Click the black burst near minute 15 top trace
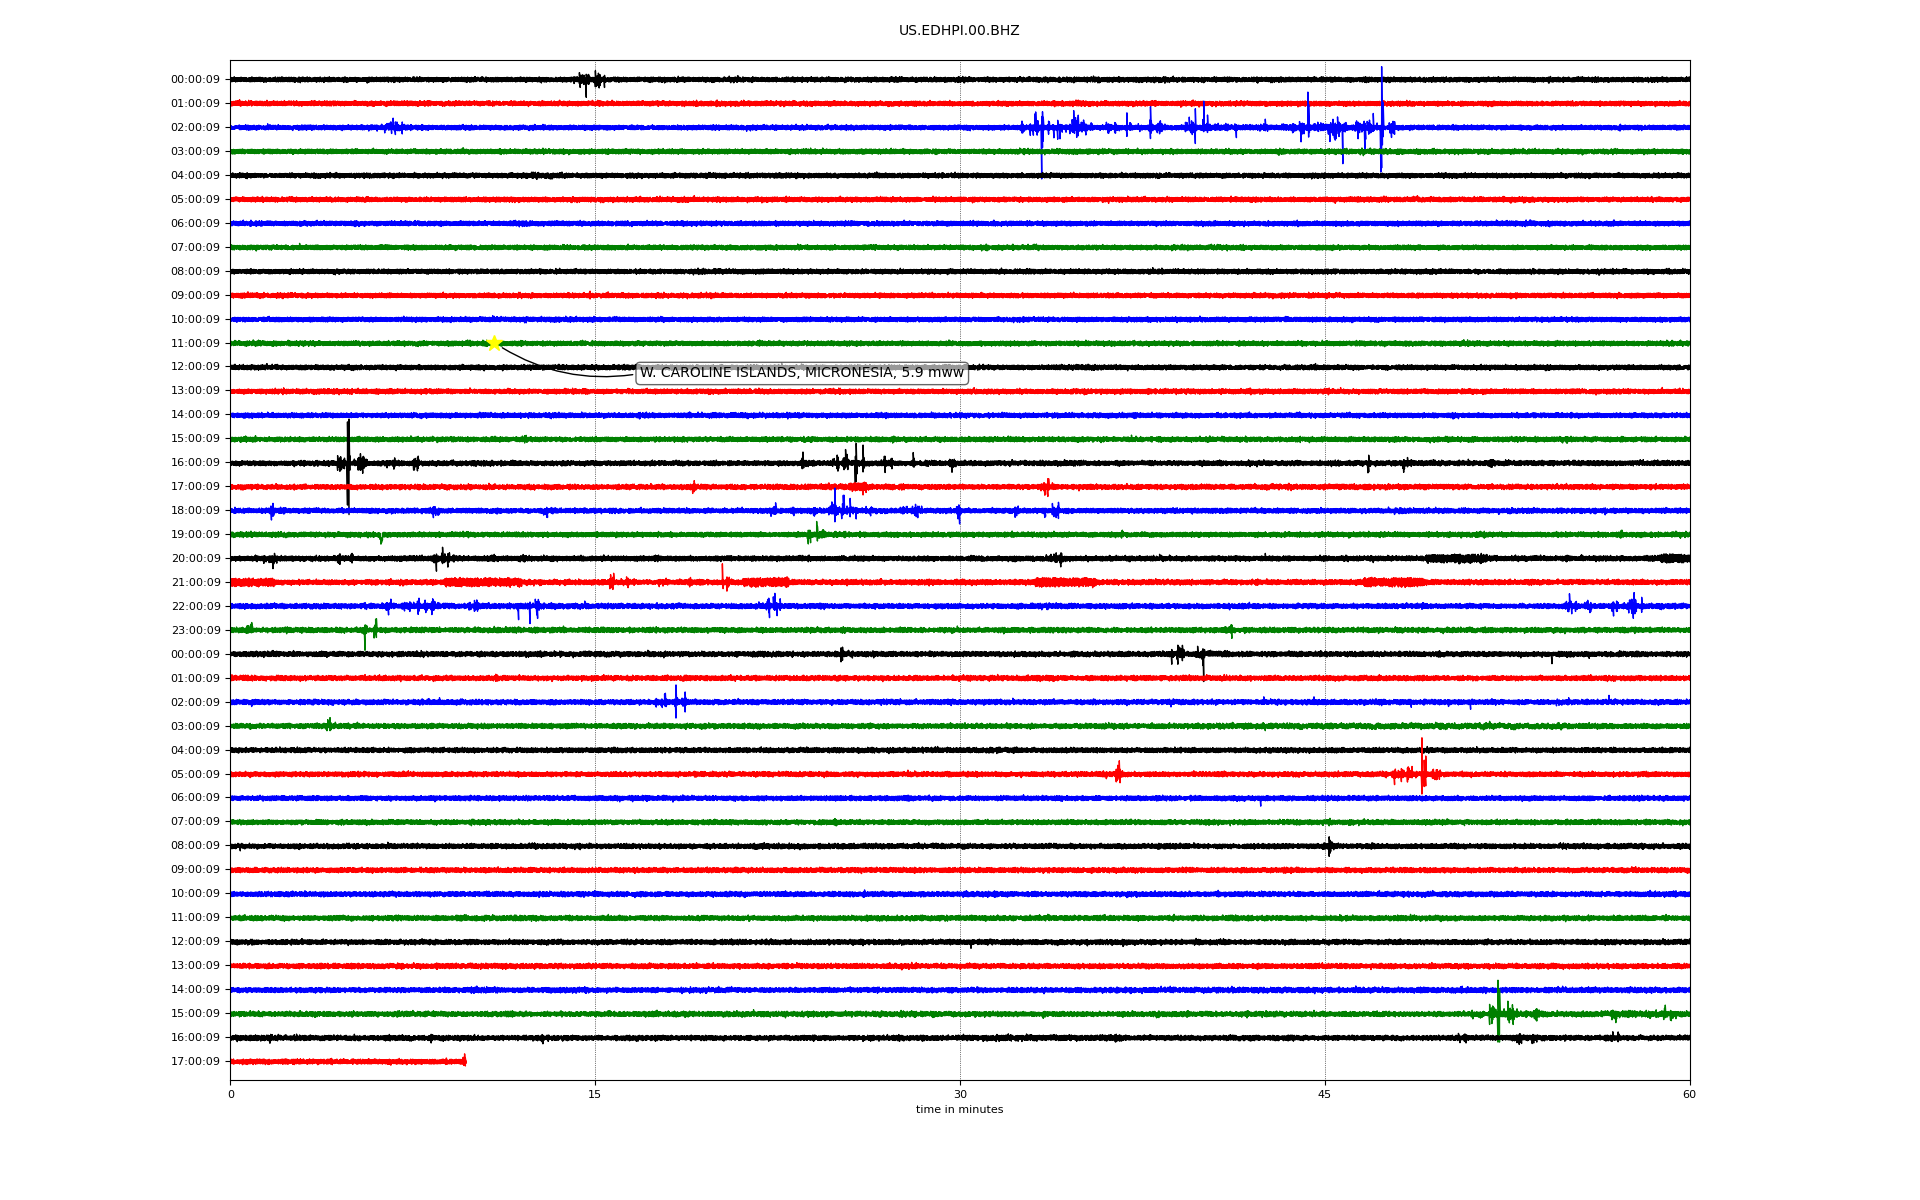This screenshot has height=1200, width=1920. click(x=591, y=80)
